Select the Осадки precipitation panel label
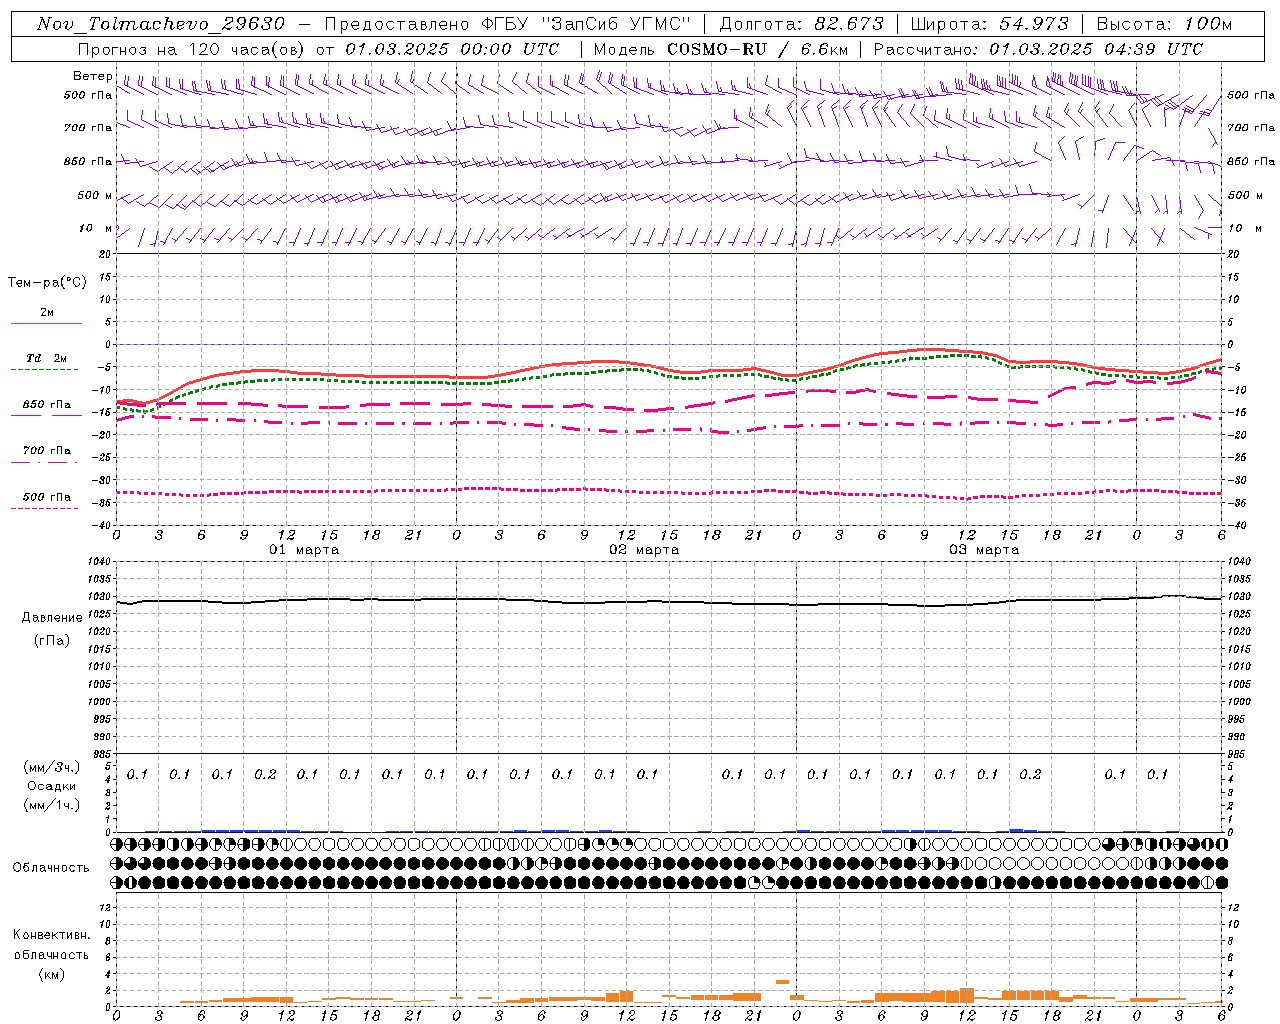This screenshot has width=1280, height=1024. pyautogui.click(x=52, y=786)
